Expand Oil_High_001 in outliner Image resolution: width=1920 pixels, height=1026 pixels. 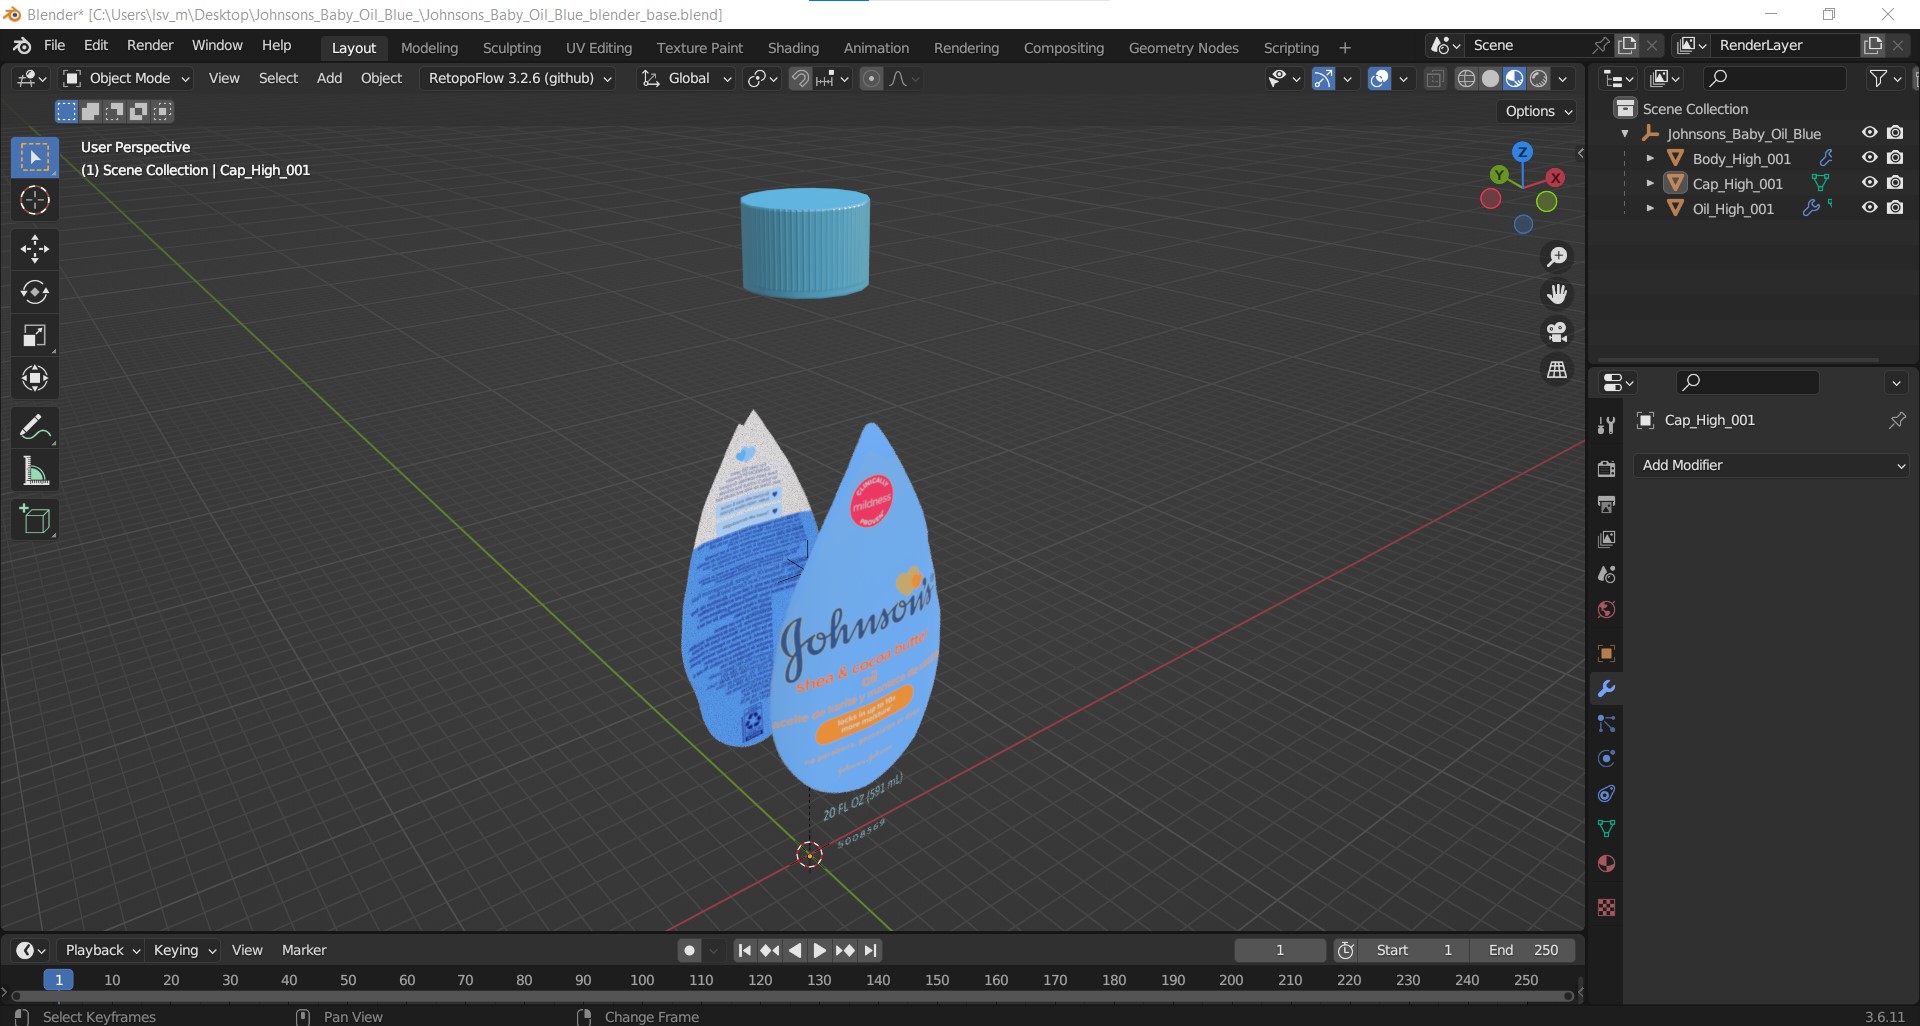[1650, 208]
